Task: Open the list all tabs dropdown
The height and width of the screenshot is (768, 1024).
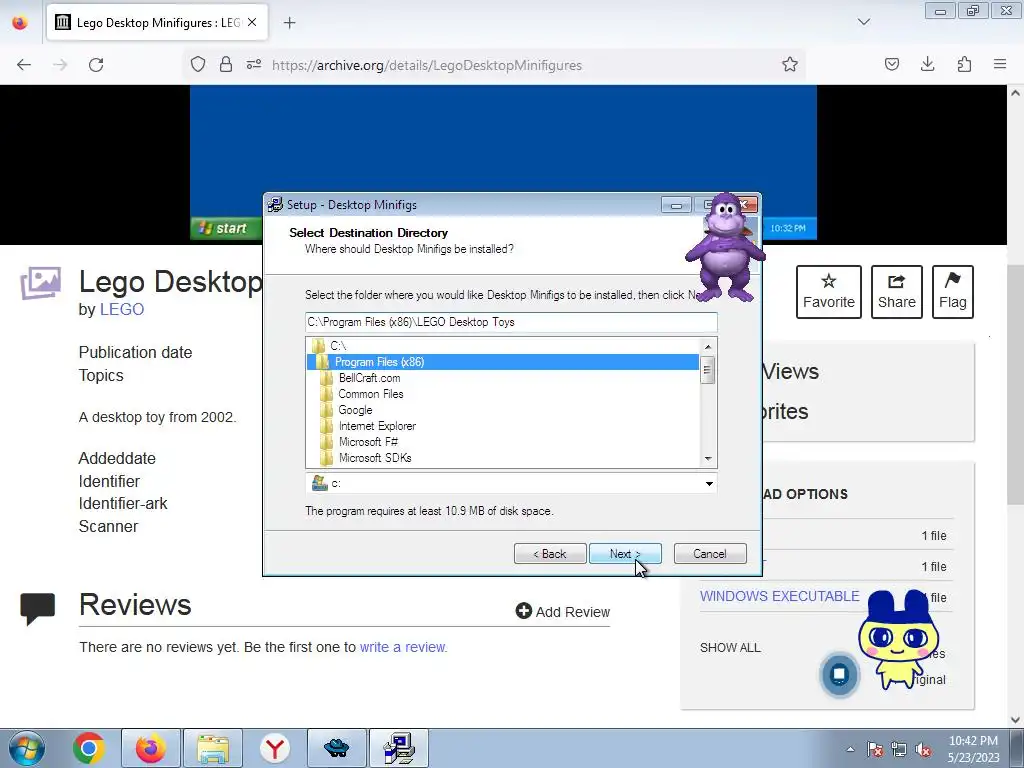Action: (864, 22)
